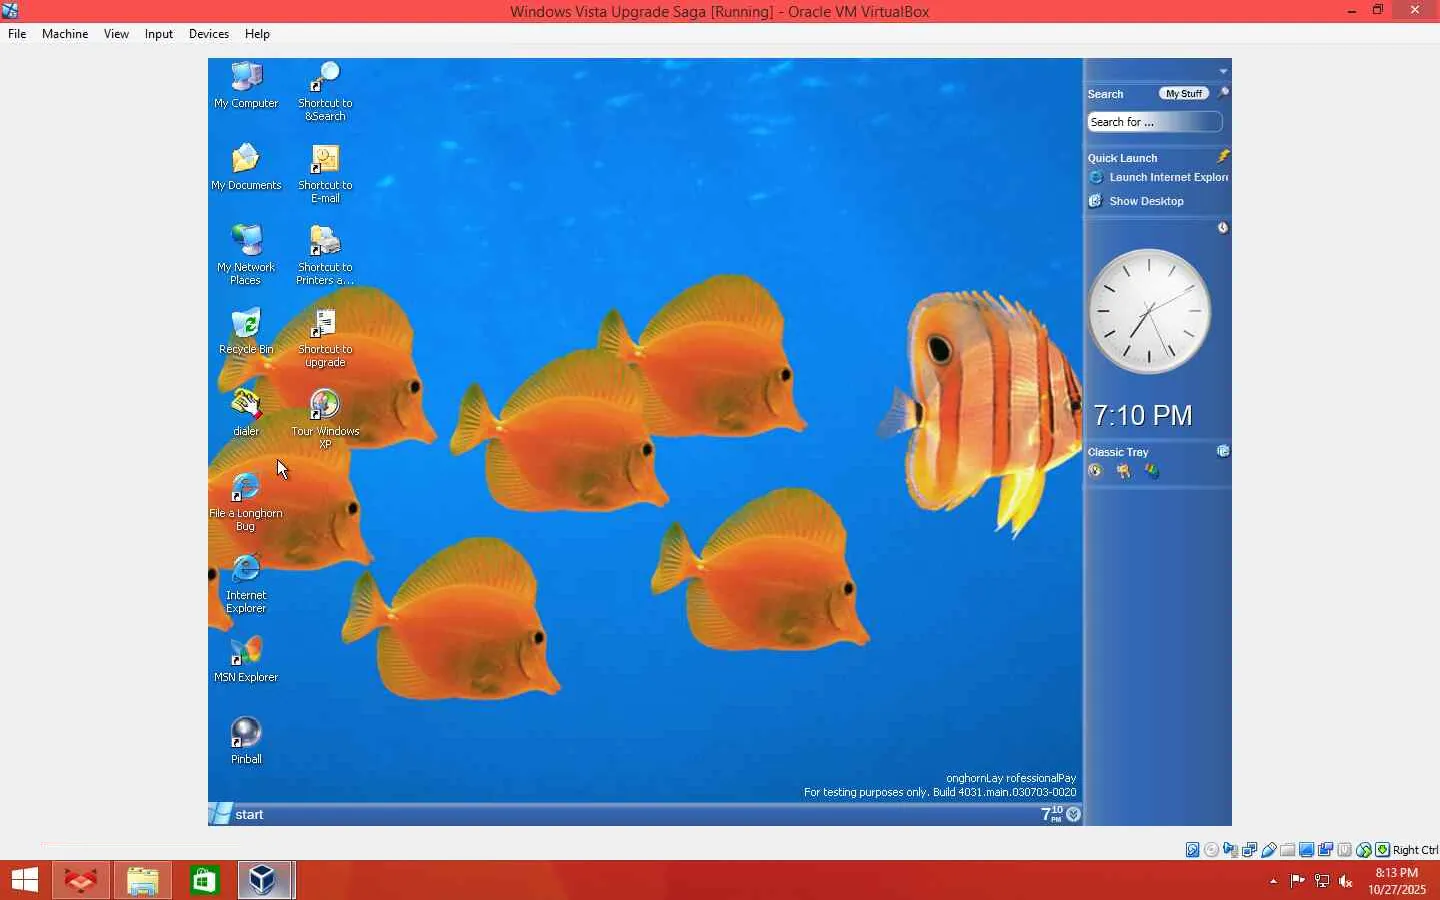Viewport: 1440px width, 900px height.
Task: Open the VirtualBox View menu
Action: 116,34
